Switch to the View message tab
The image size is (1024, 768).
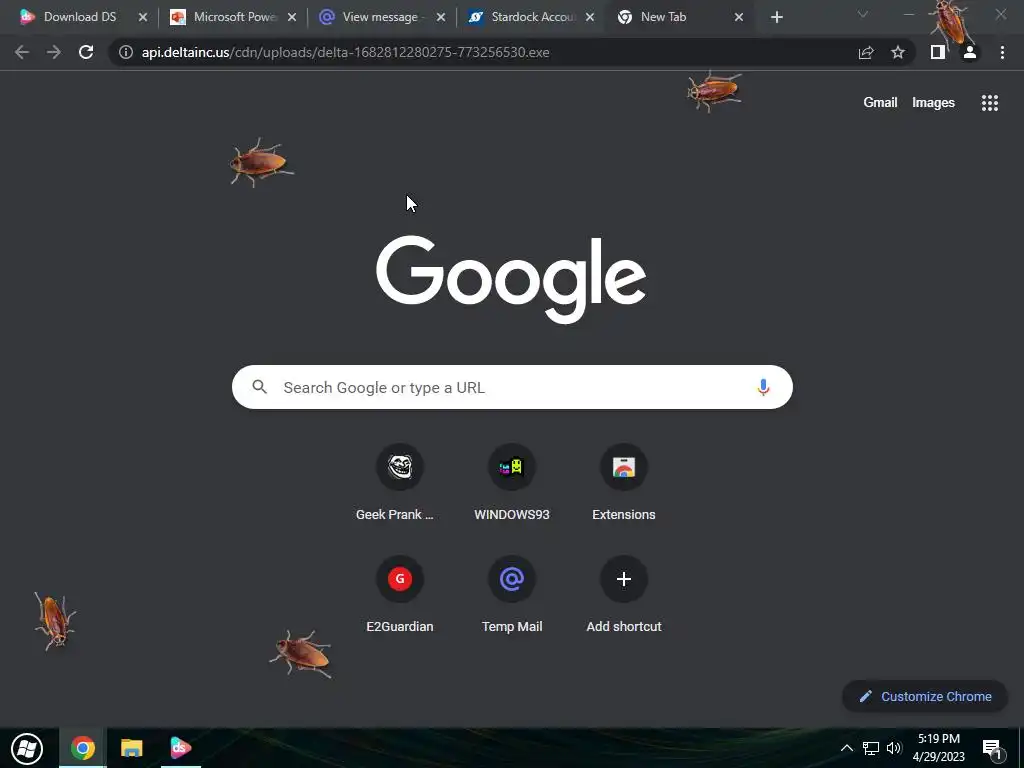pos(380,17)
